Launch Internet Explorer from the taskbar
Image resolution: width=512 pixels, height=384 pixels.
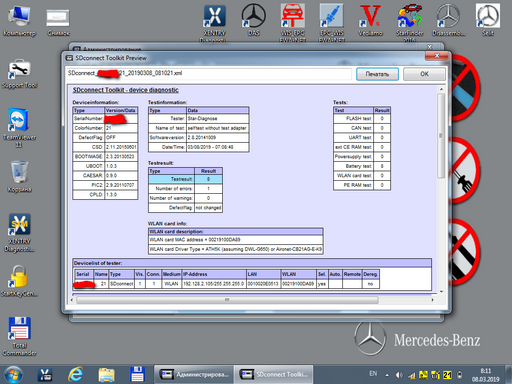pyautogui.click(x=75, y=375)
